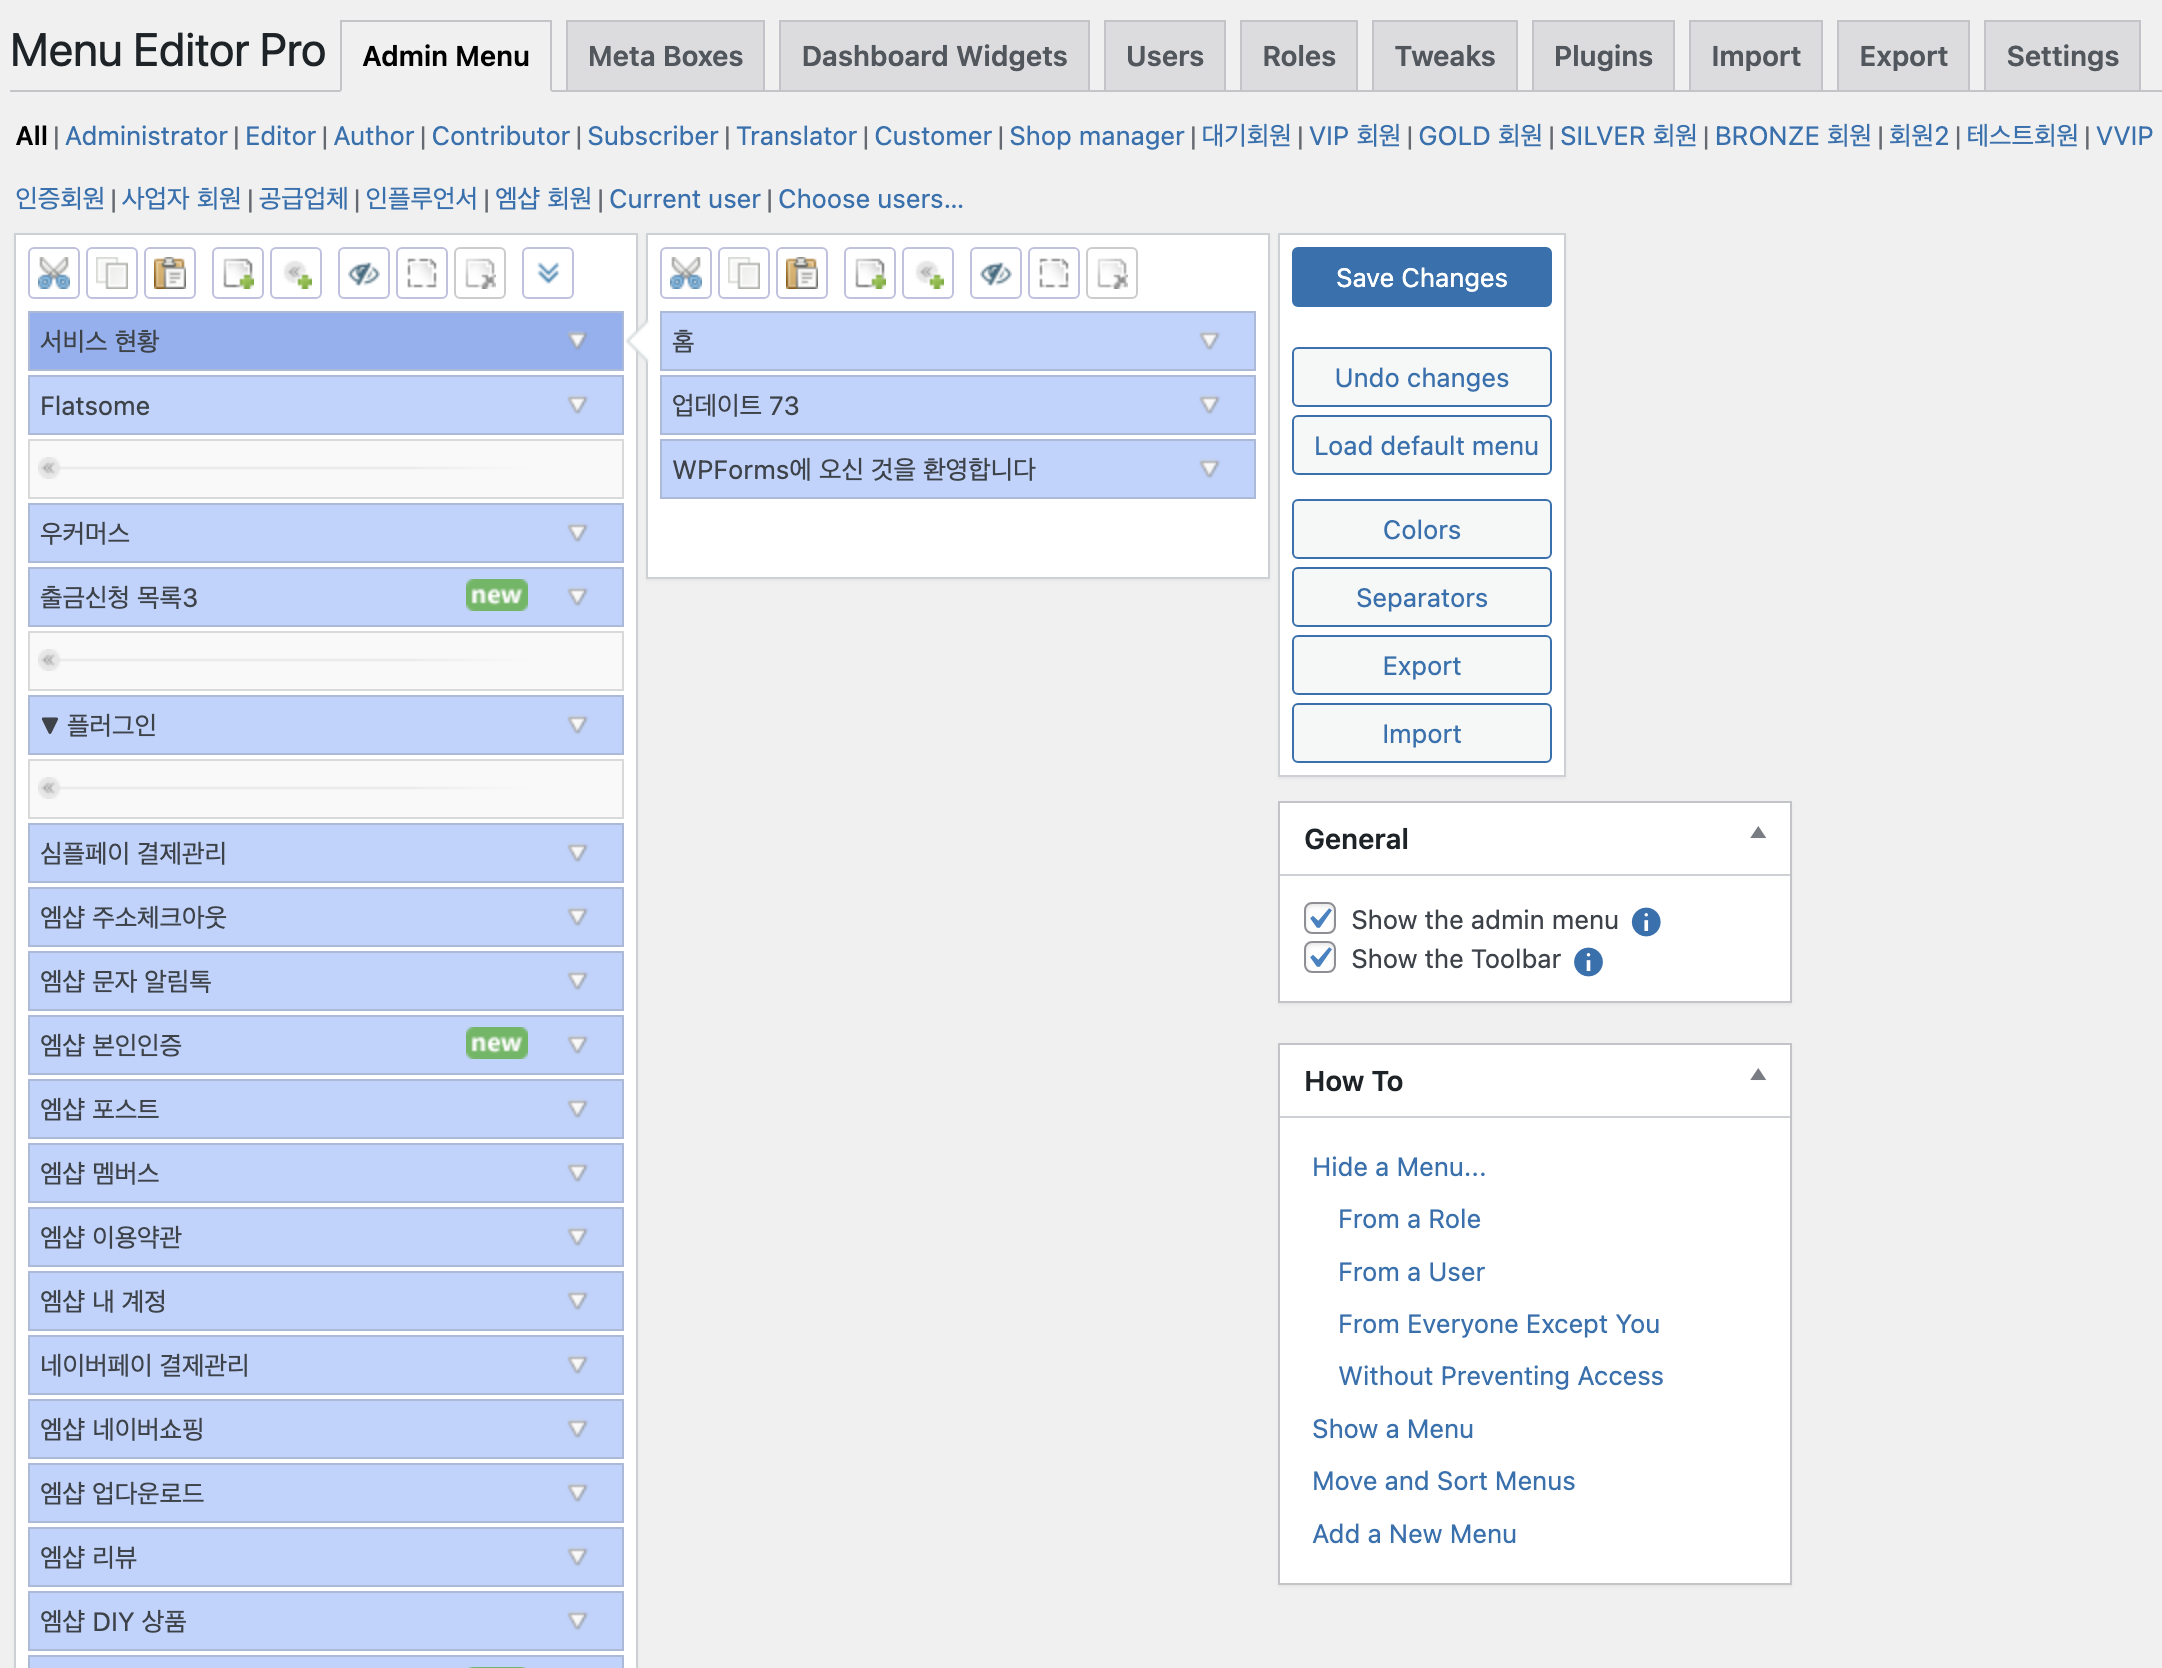Open the Colors settings button
The image size is (2162, 1668).
tap(1421, 529)
